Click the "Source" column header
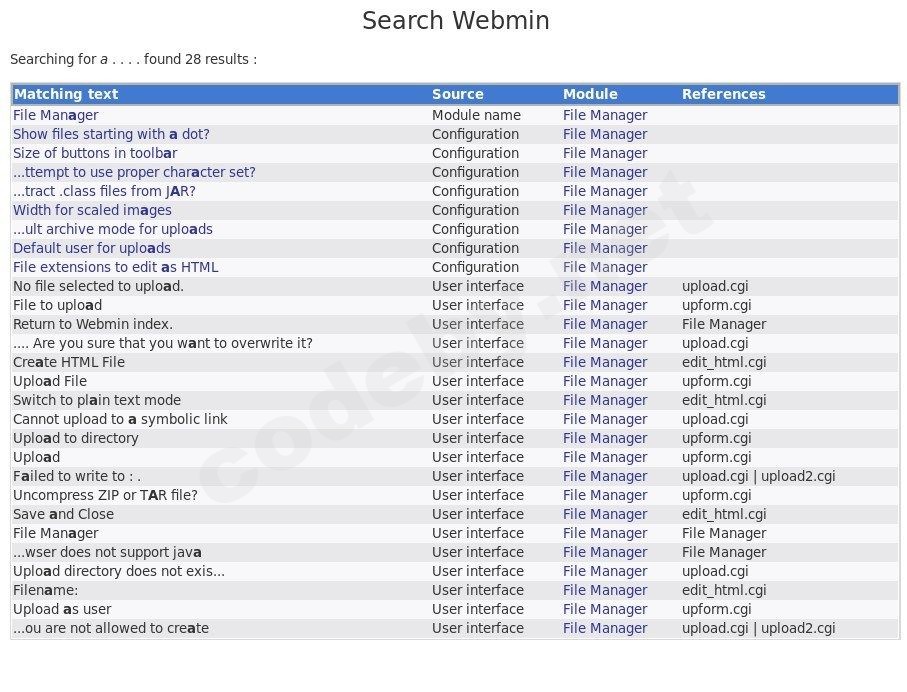Image resolution: width=907 pixels, height=692 pixels. coord(458,94)
